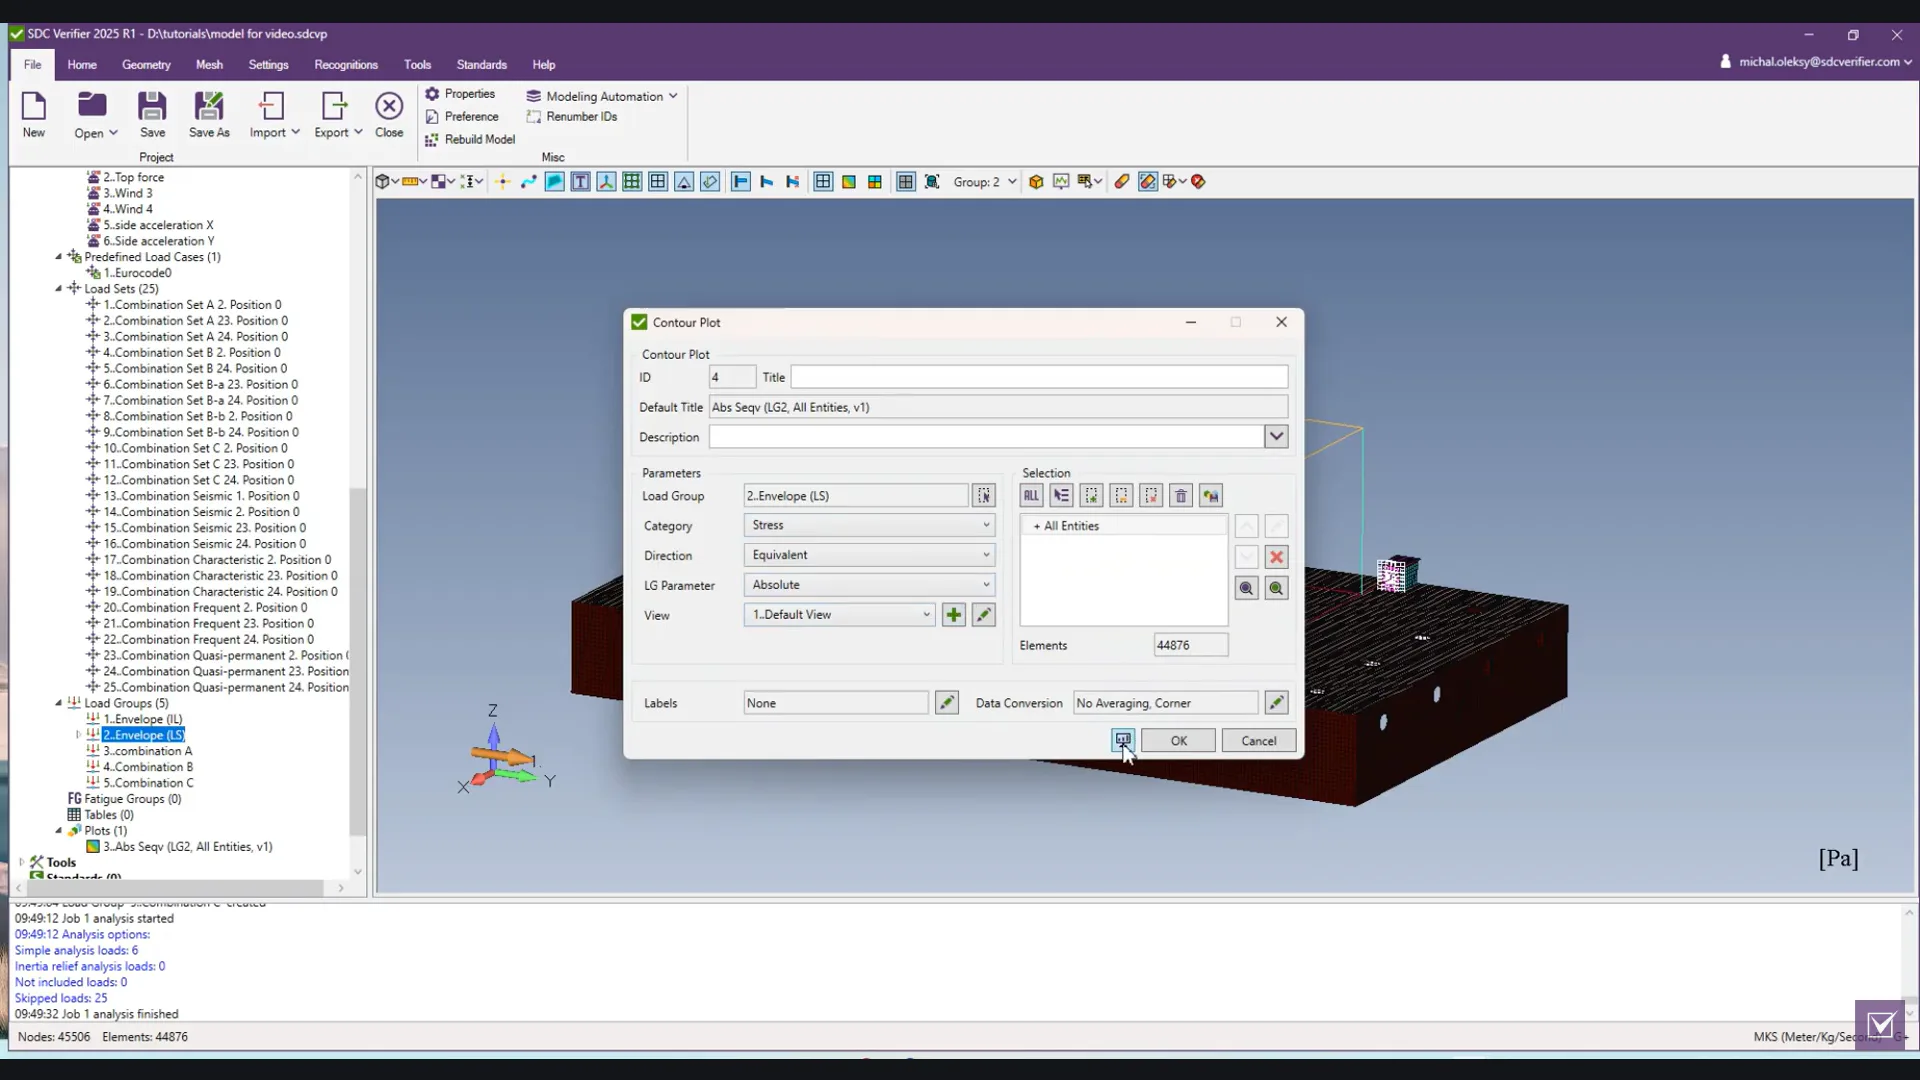Click the trash icon in Selection toolbar
Viewport: 1920px width, 1080px height.
[x=1181, y=496]
